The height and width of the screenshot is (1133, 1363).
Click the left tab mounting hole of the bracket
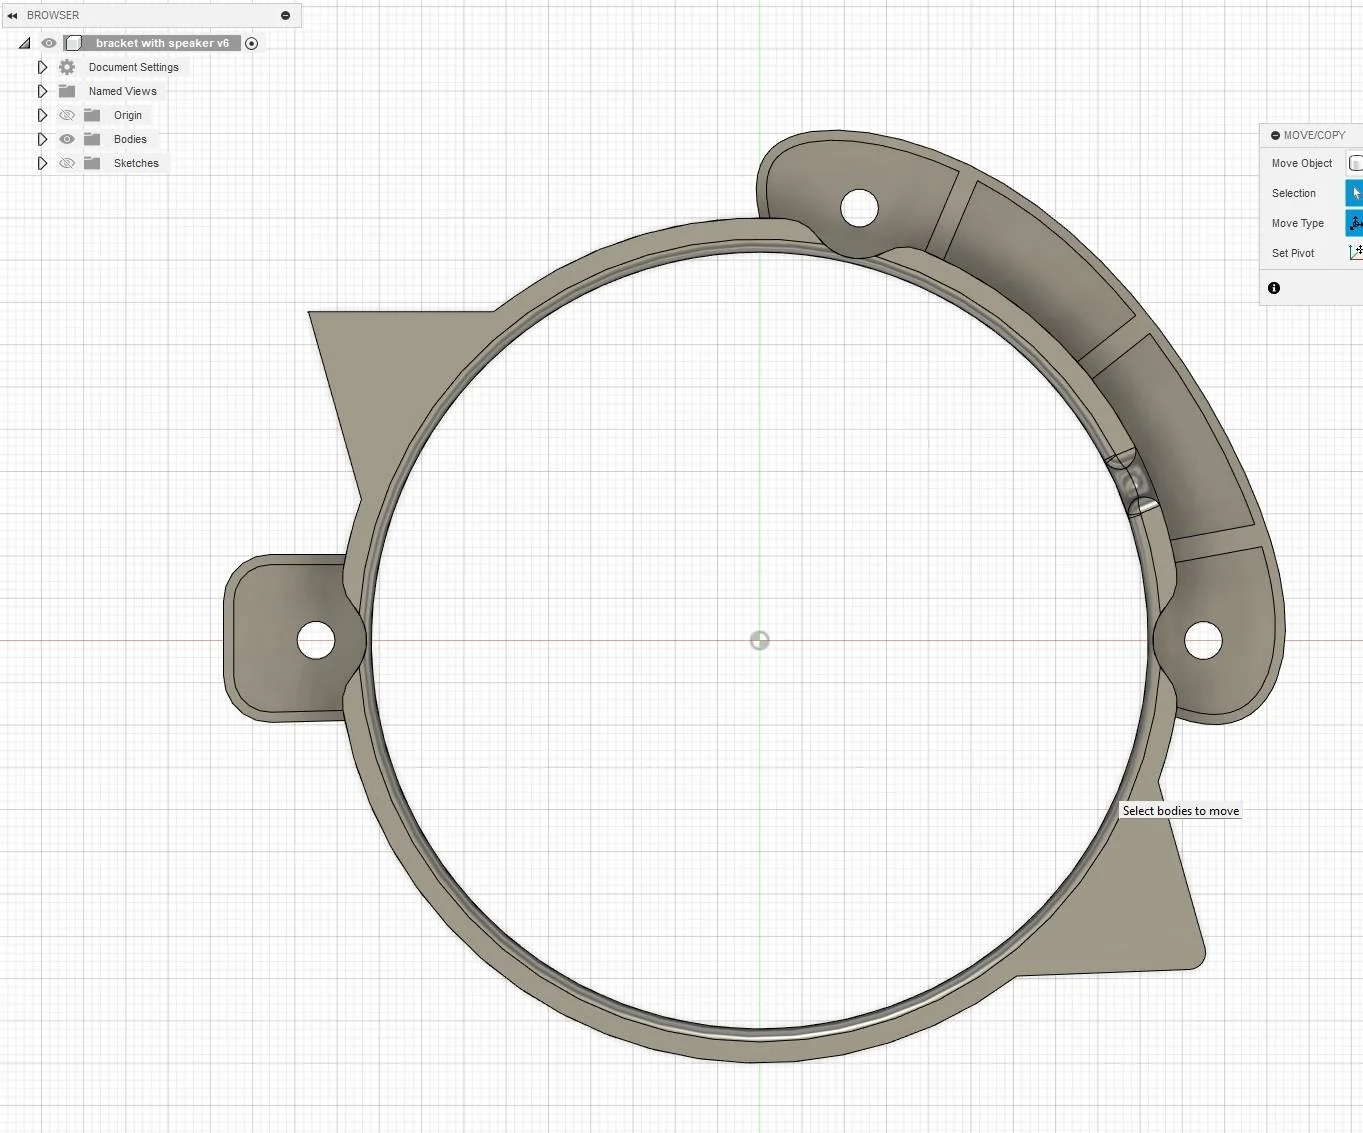(316, 640)
